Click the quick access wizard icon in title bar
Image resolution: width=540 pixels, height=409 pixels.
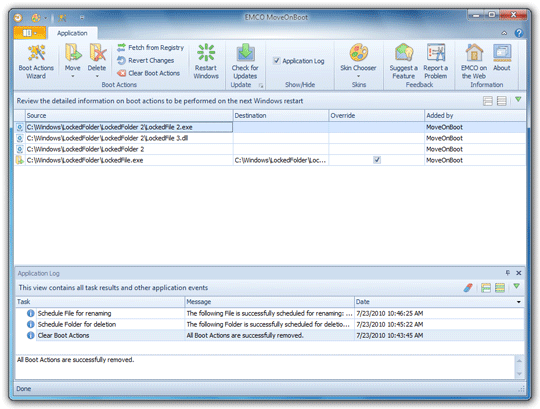(x=62, y=18)
